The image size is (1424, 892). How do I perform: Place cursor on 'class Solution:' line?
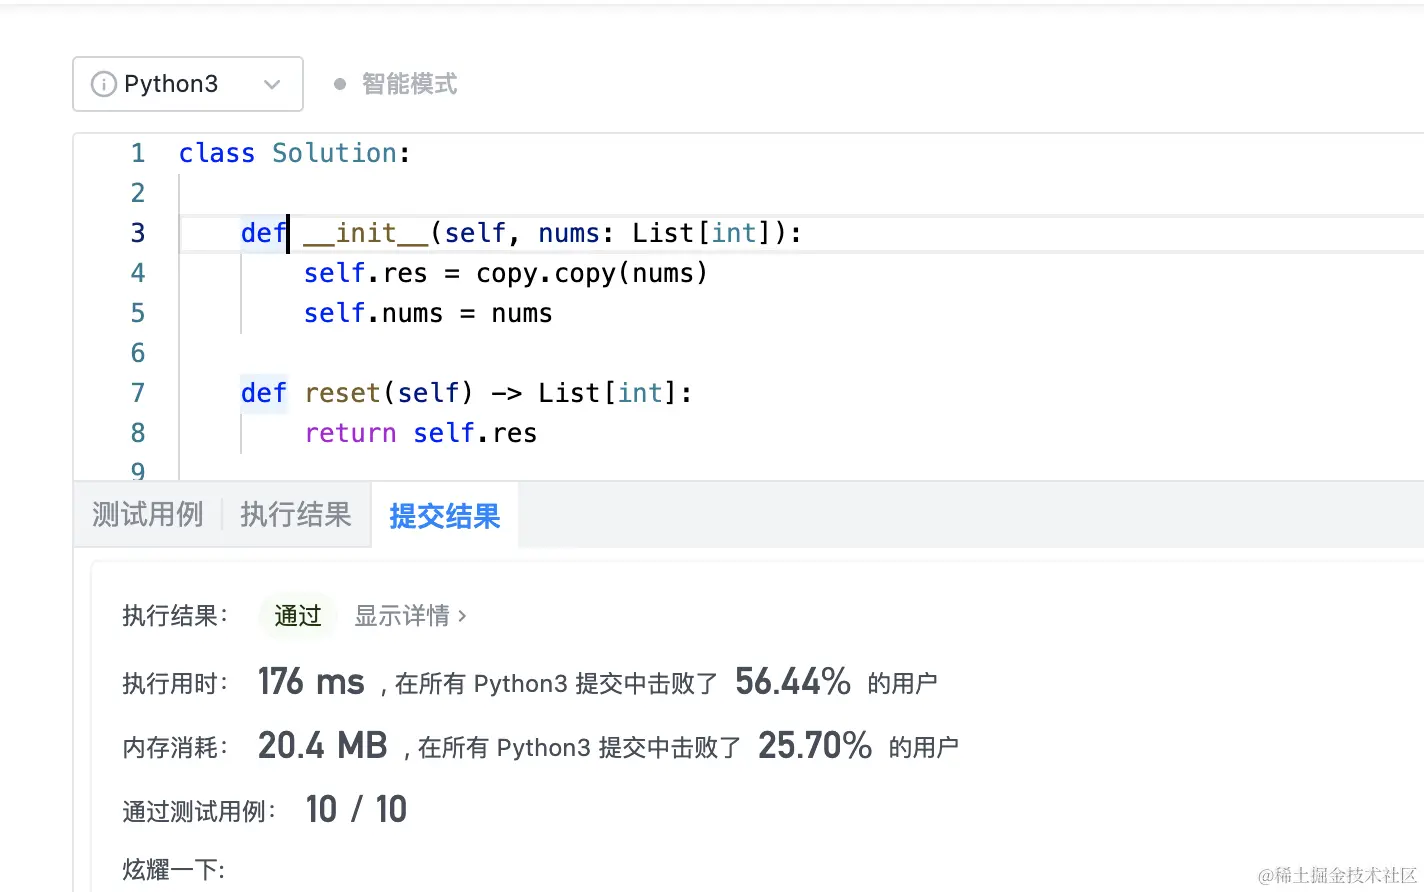tap(294, 153)
